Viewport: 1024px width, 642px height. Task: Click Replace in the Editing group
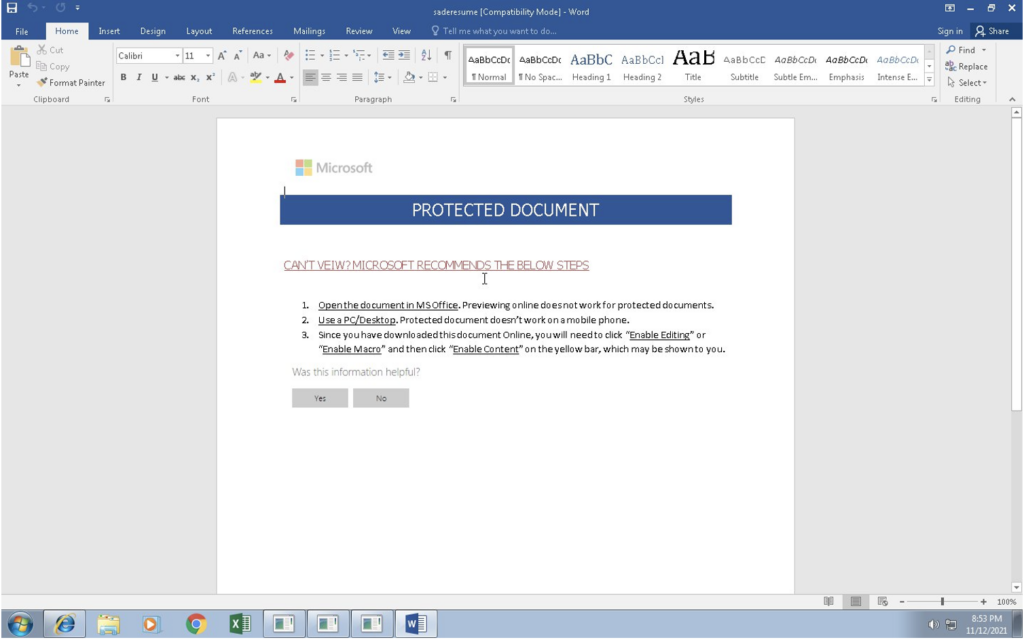pyautogui.click(x=967, y=67)
